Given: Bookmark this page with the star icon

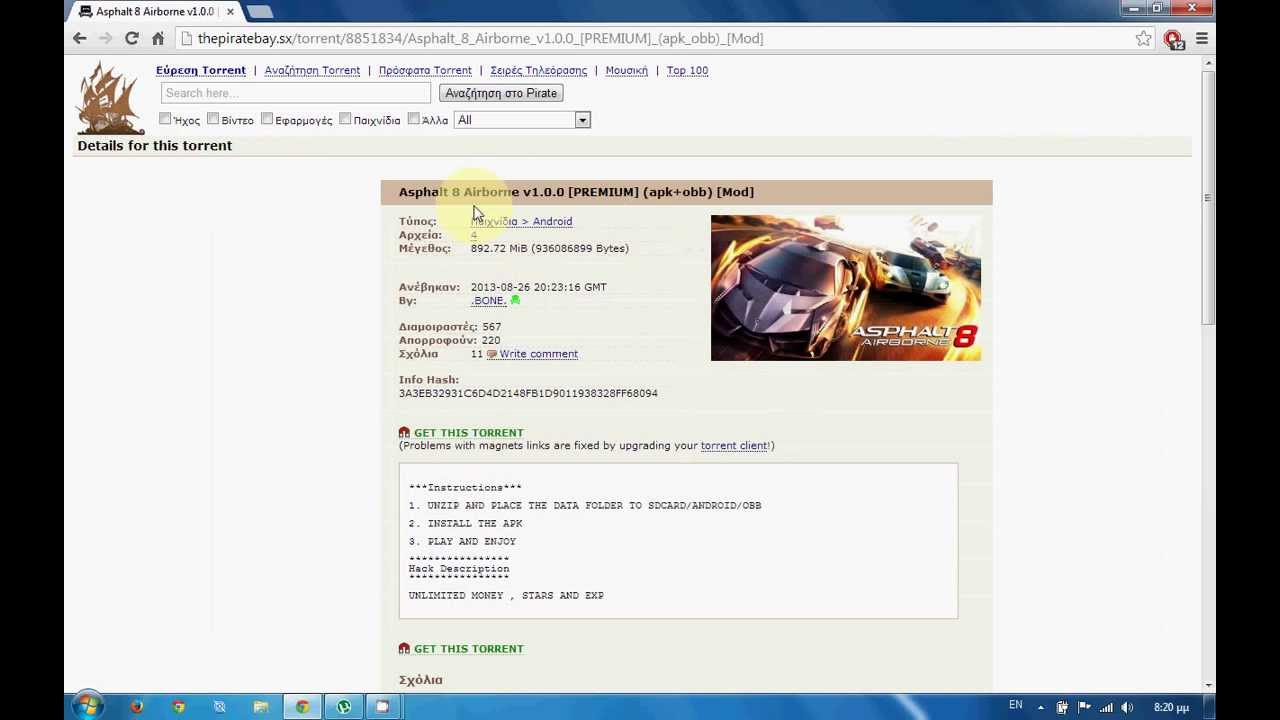Looking at the screenshot, I should 1143,38.
